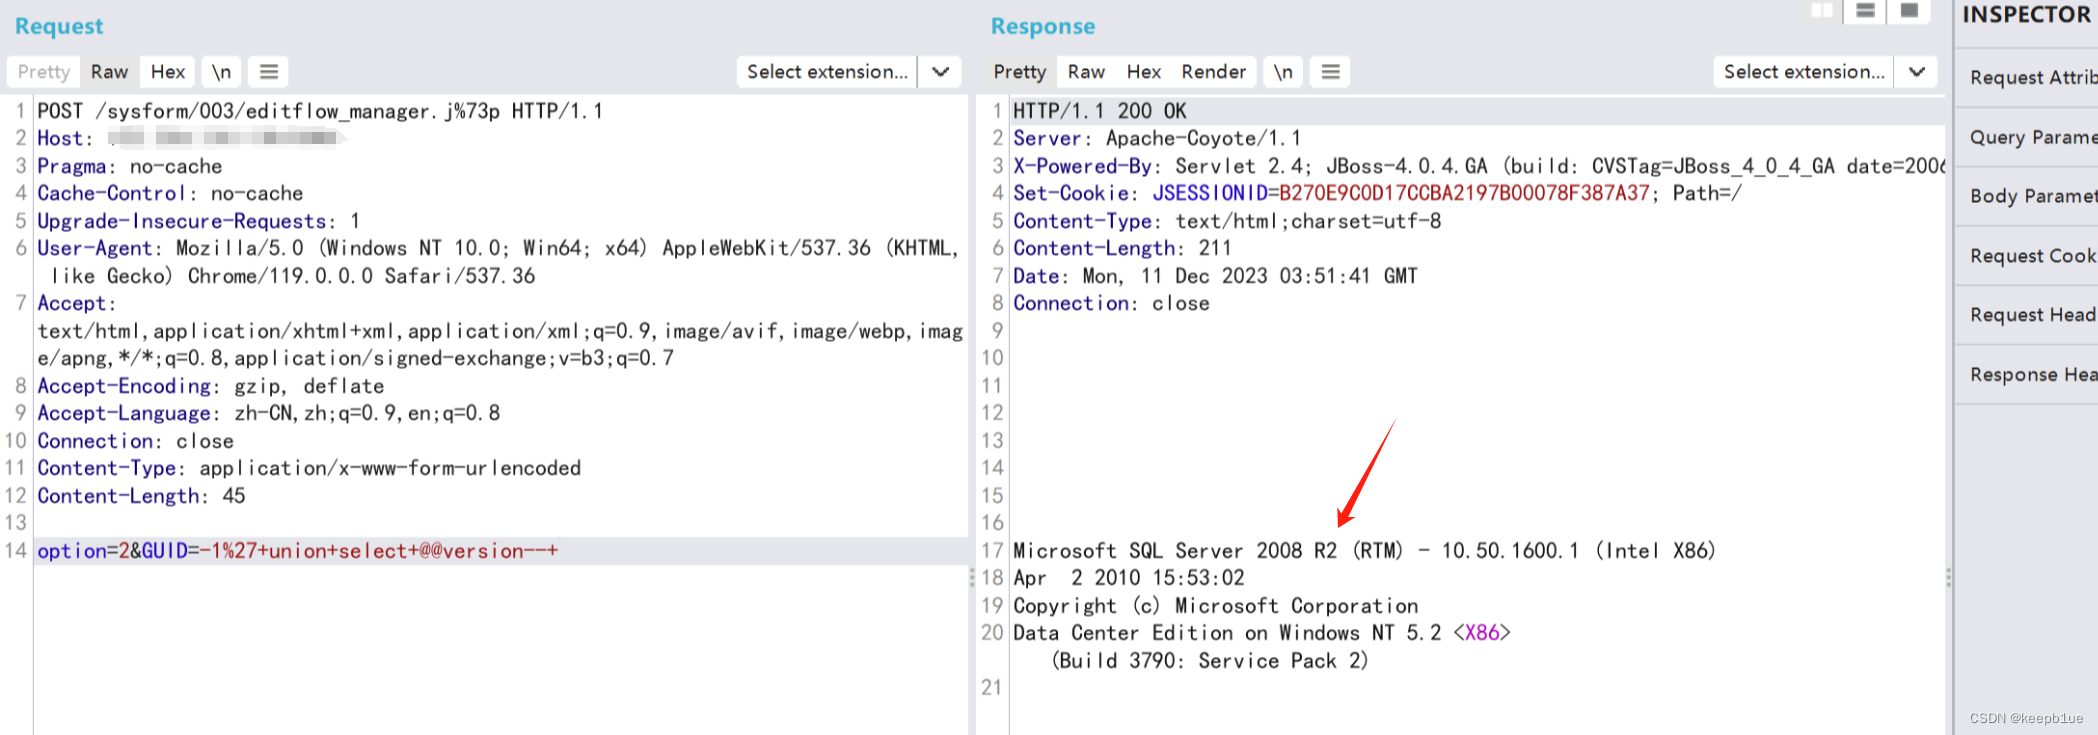Click the Accept-Encoding header line
Image resolution: width=2098 pixels, height=735 pixels.
211,386
